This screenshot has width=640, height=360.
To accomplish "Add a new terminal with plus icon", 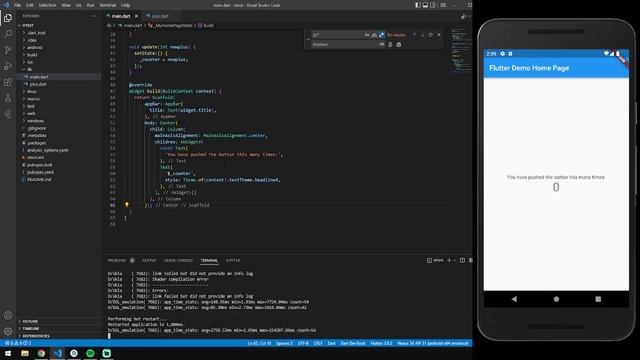I will pos(449,260).
